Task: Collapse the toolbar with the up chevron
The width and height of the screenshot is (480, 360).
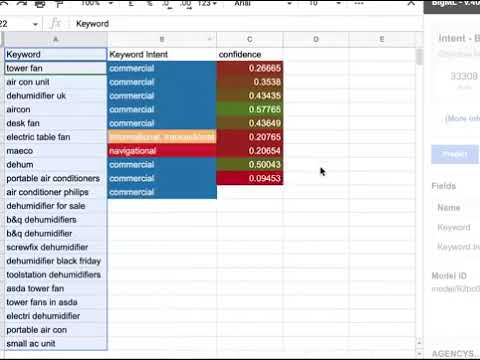Action: 411,3
